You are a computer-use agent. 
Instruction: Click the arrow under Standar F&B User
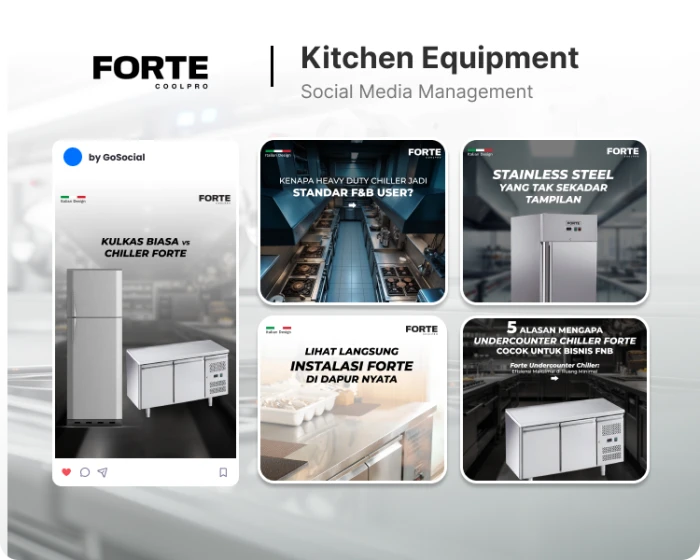pyautogui.click(x=351, y=206)
